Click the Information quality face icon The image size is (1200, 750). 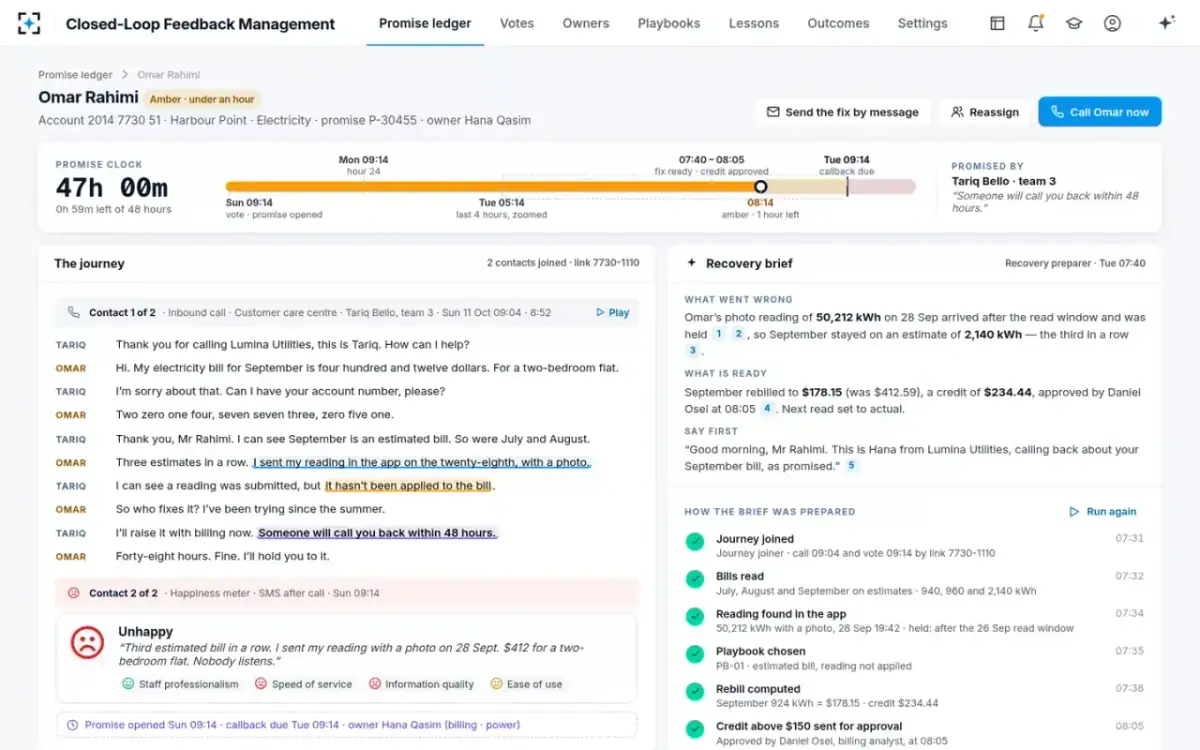coord(375,684)
